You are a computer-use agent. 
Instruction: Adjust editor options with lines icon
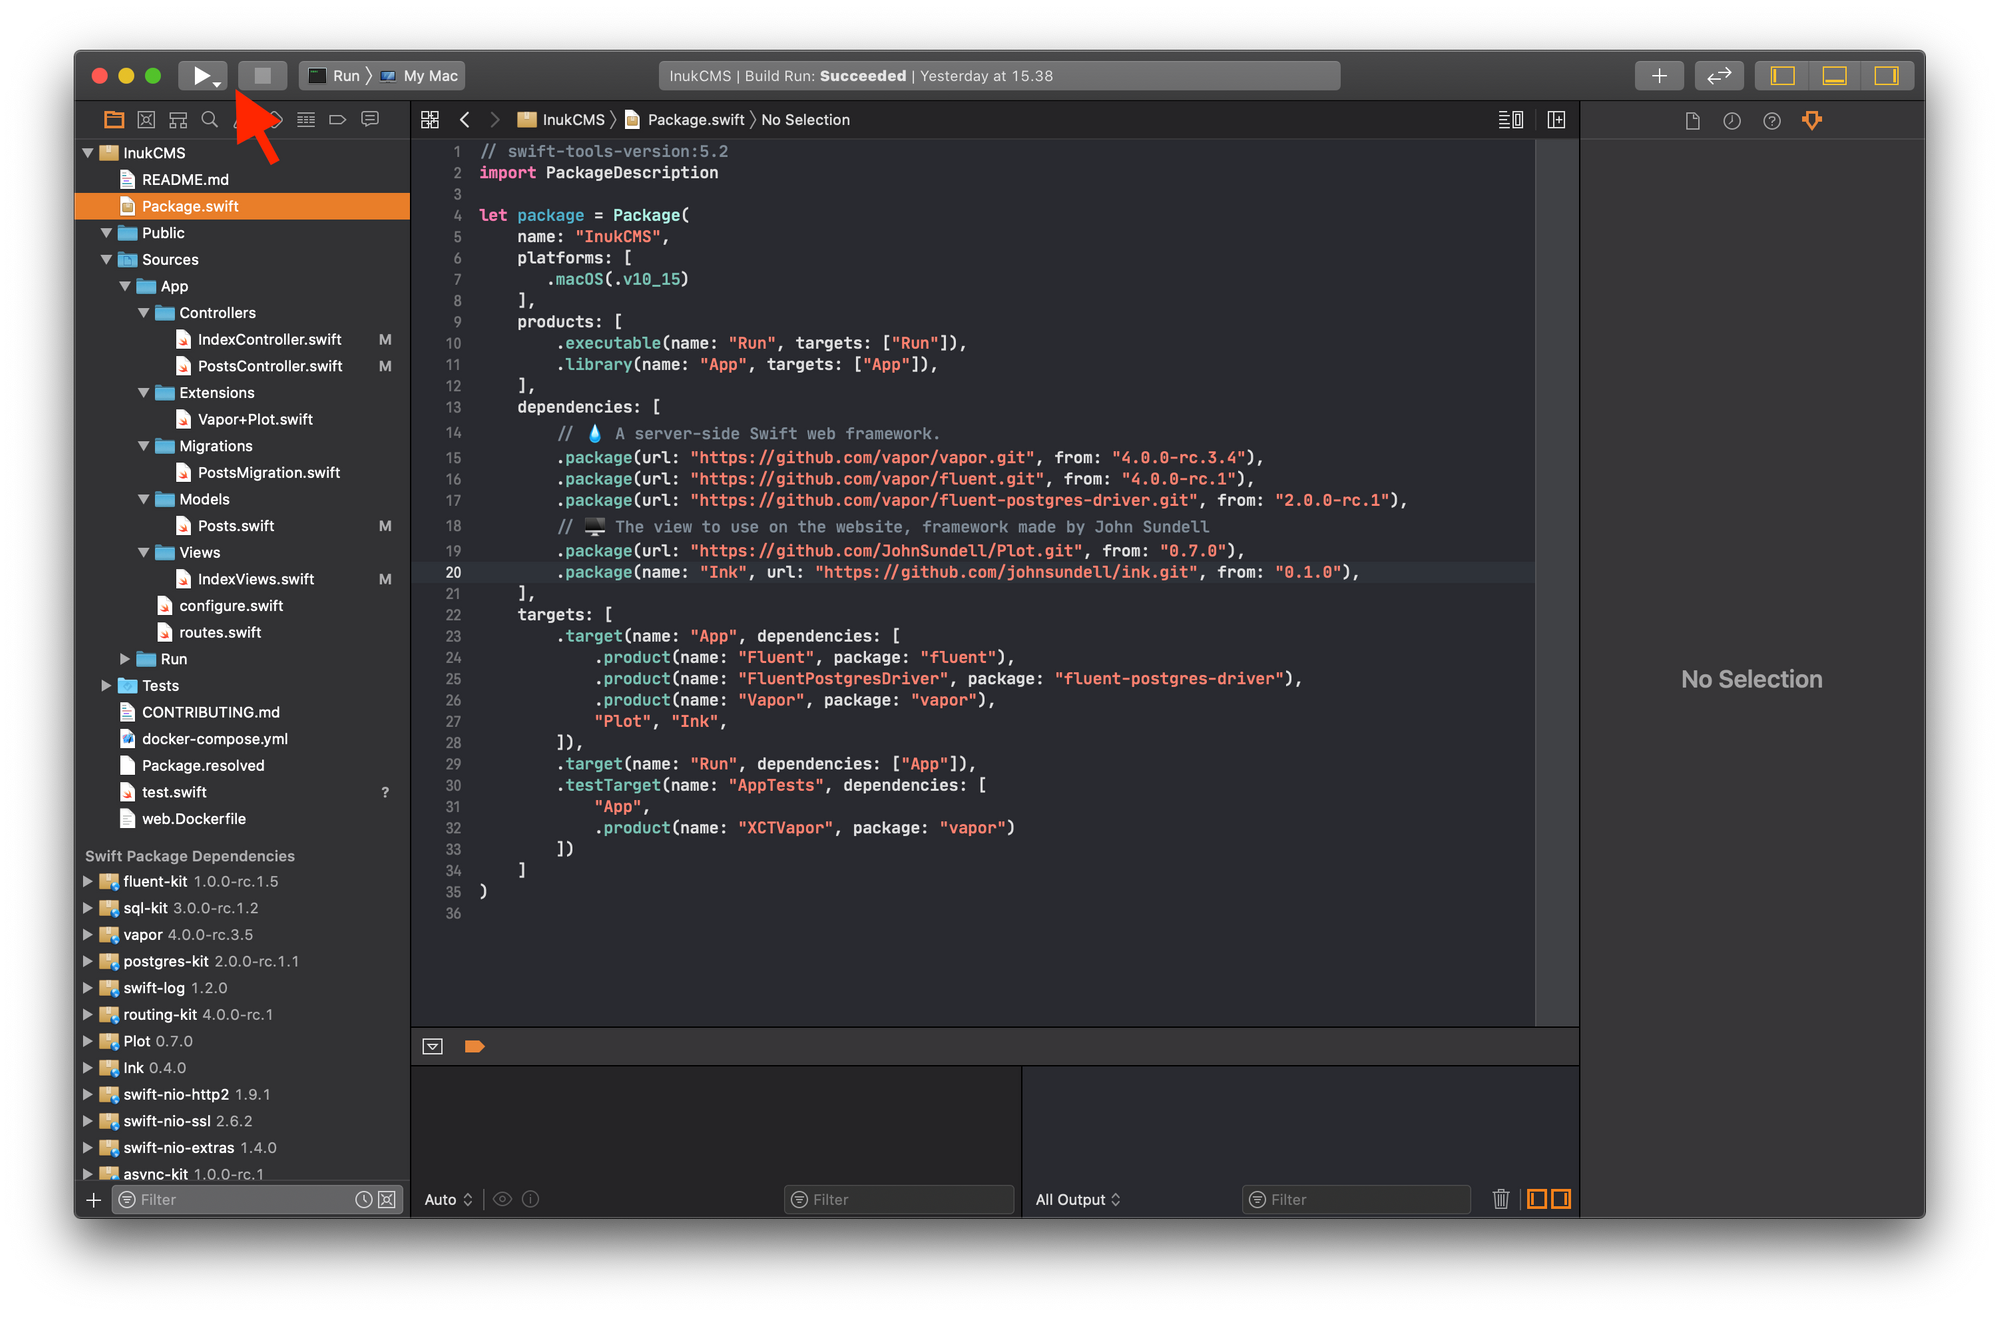1511,120
